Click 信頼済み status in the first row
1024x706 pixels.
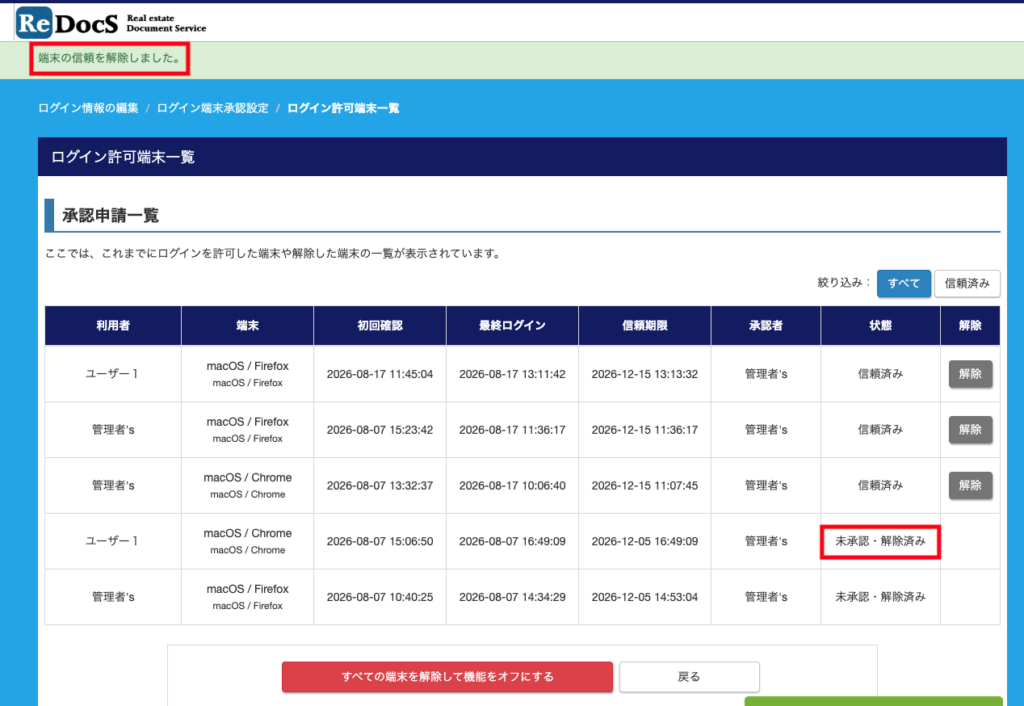point(880,374)
